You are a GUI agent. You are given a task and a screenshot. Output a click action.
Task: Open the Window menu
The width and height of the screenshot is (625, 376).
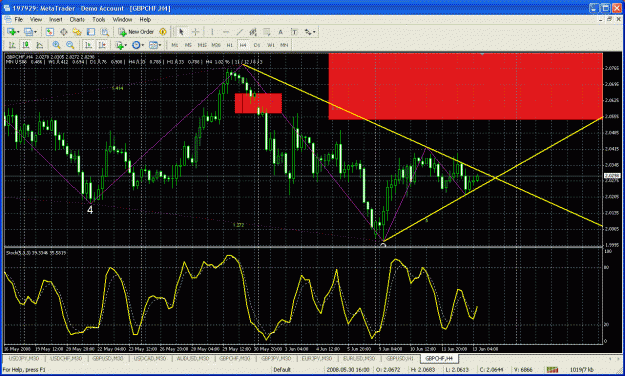(x=122, y=19)
